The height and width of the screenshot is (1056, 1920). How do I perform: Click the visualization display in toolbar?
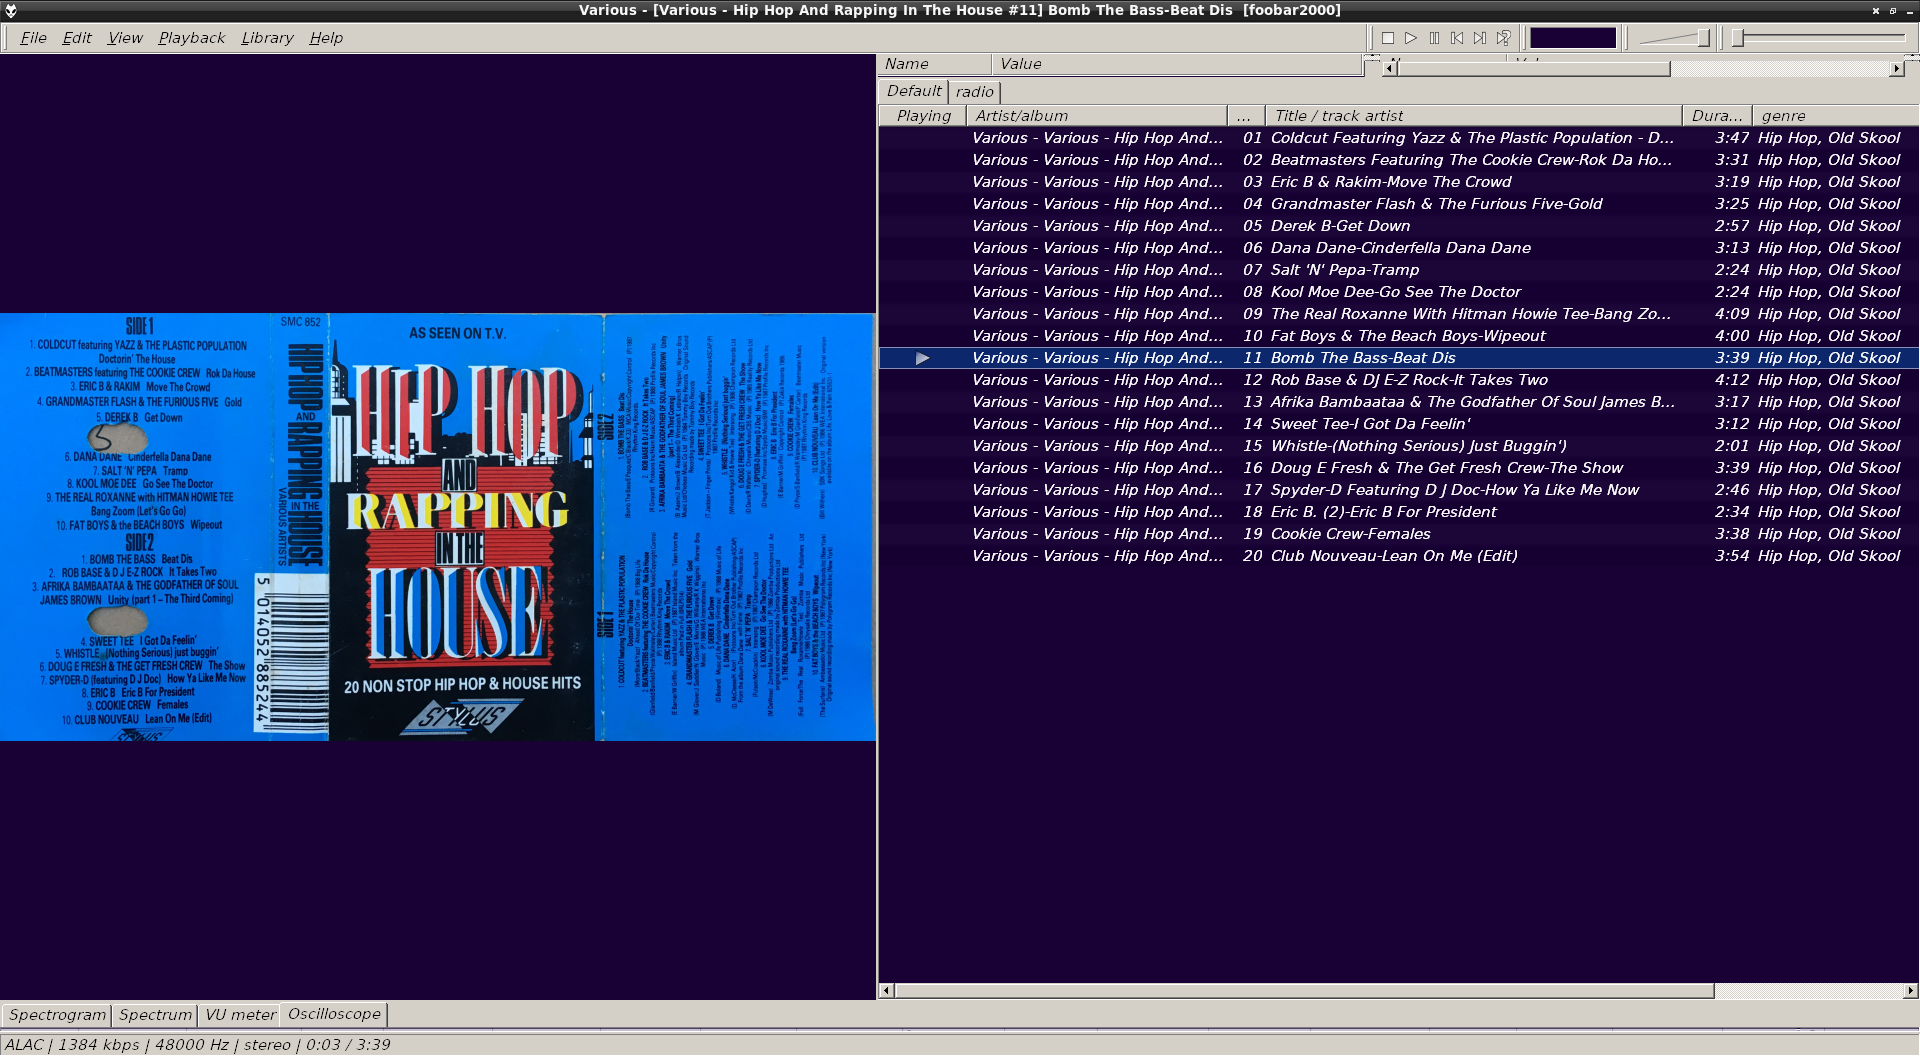(1573, 38)
